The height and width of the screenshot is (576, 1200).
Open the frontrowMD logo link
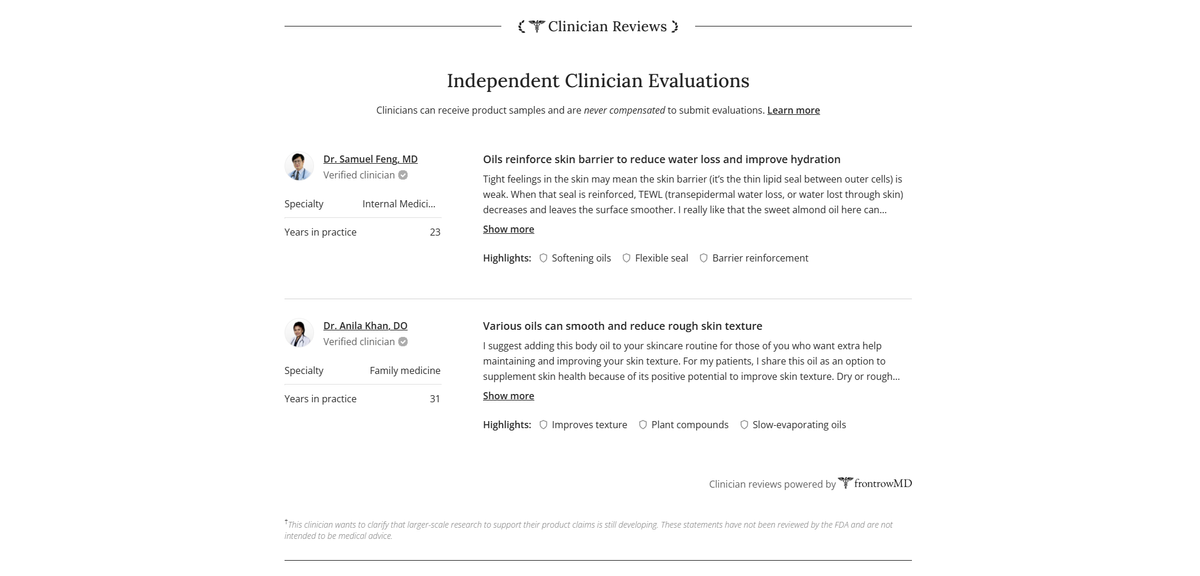tap(875, 483)
